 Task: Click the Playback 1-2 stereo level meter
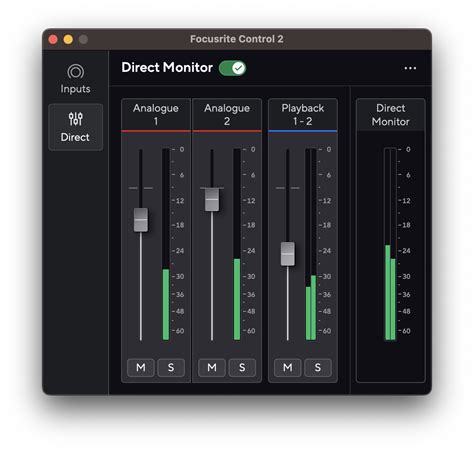pos(311,244)
